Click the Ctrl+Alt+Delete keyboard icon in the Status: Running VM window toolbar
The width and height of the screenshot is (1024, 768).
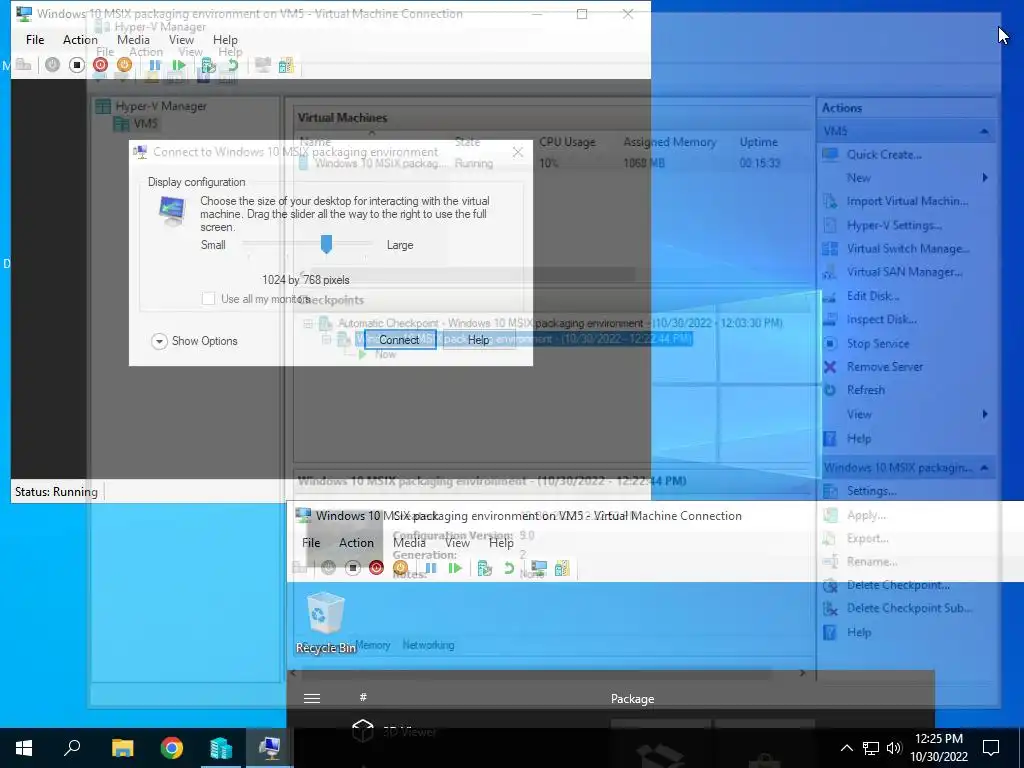coord(24,65)
